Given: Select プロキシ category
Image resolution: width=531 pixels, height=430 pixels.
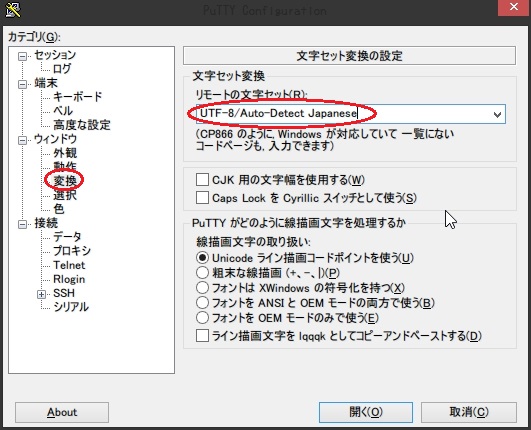Looking at the screenshot, I should point(72,251).
